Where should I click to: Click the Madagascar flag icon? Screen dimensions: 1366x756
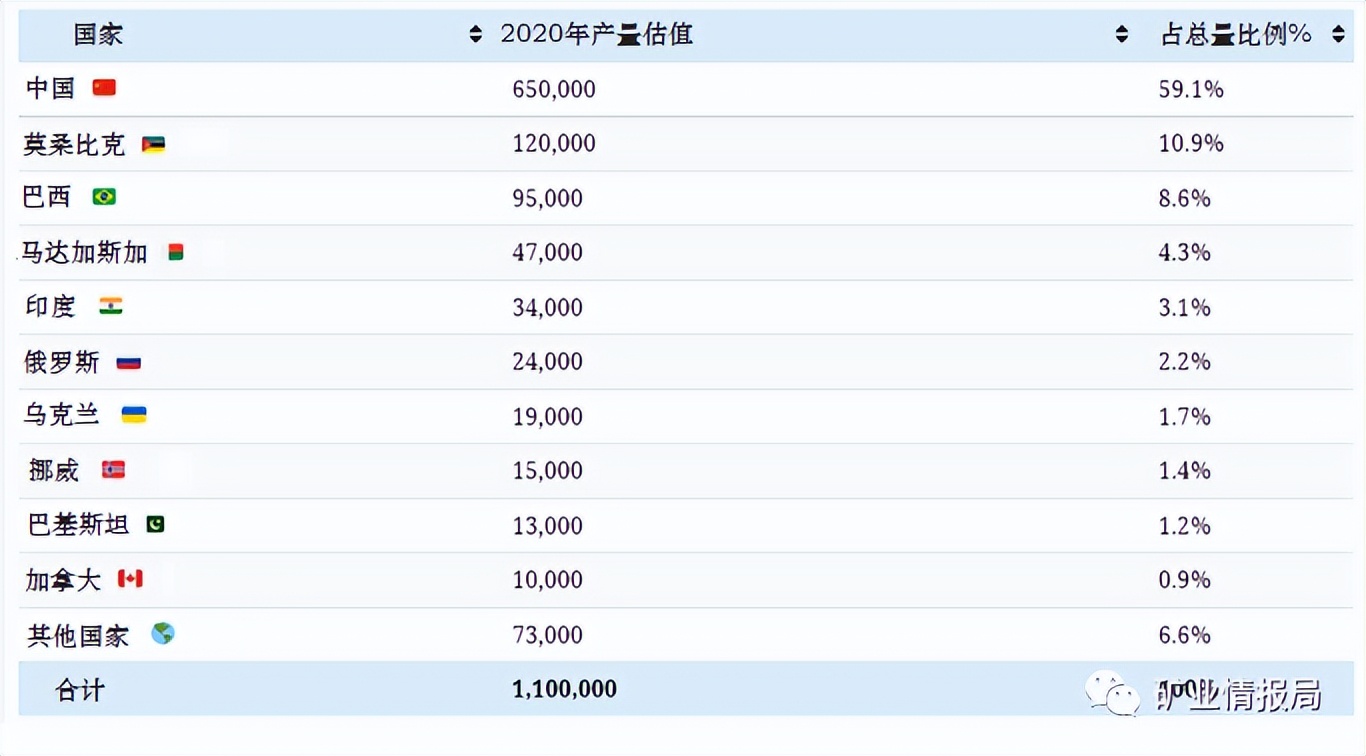[x=176, y=252]
